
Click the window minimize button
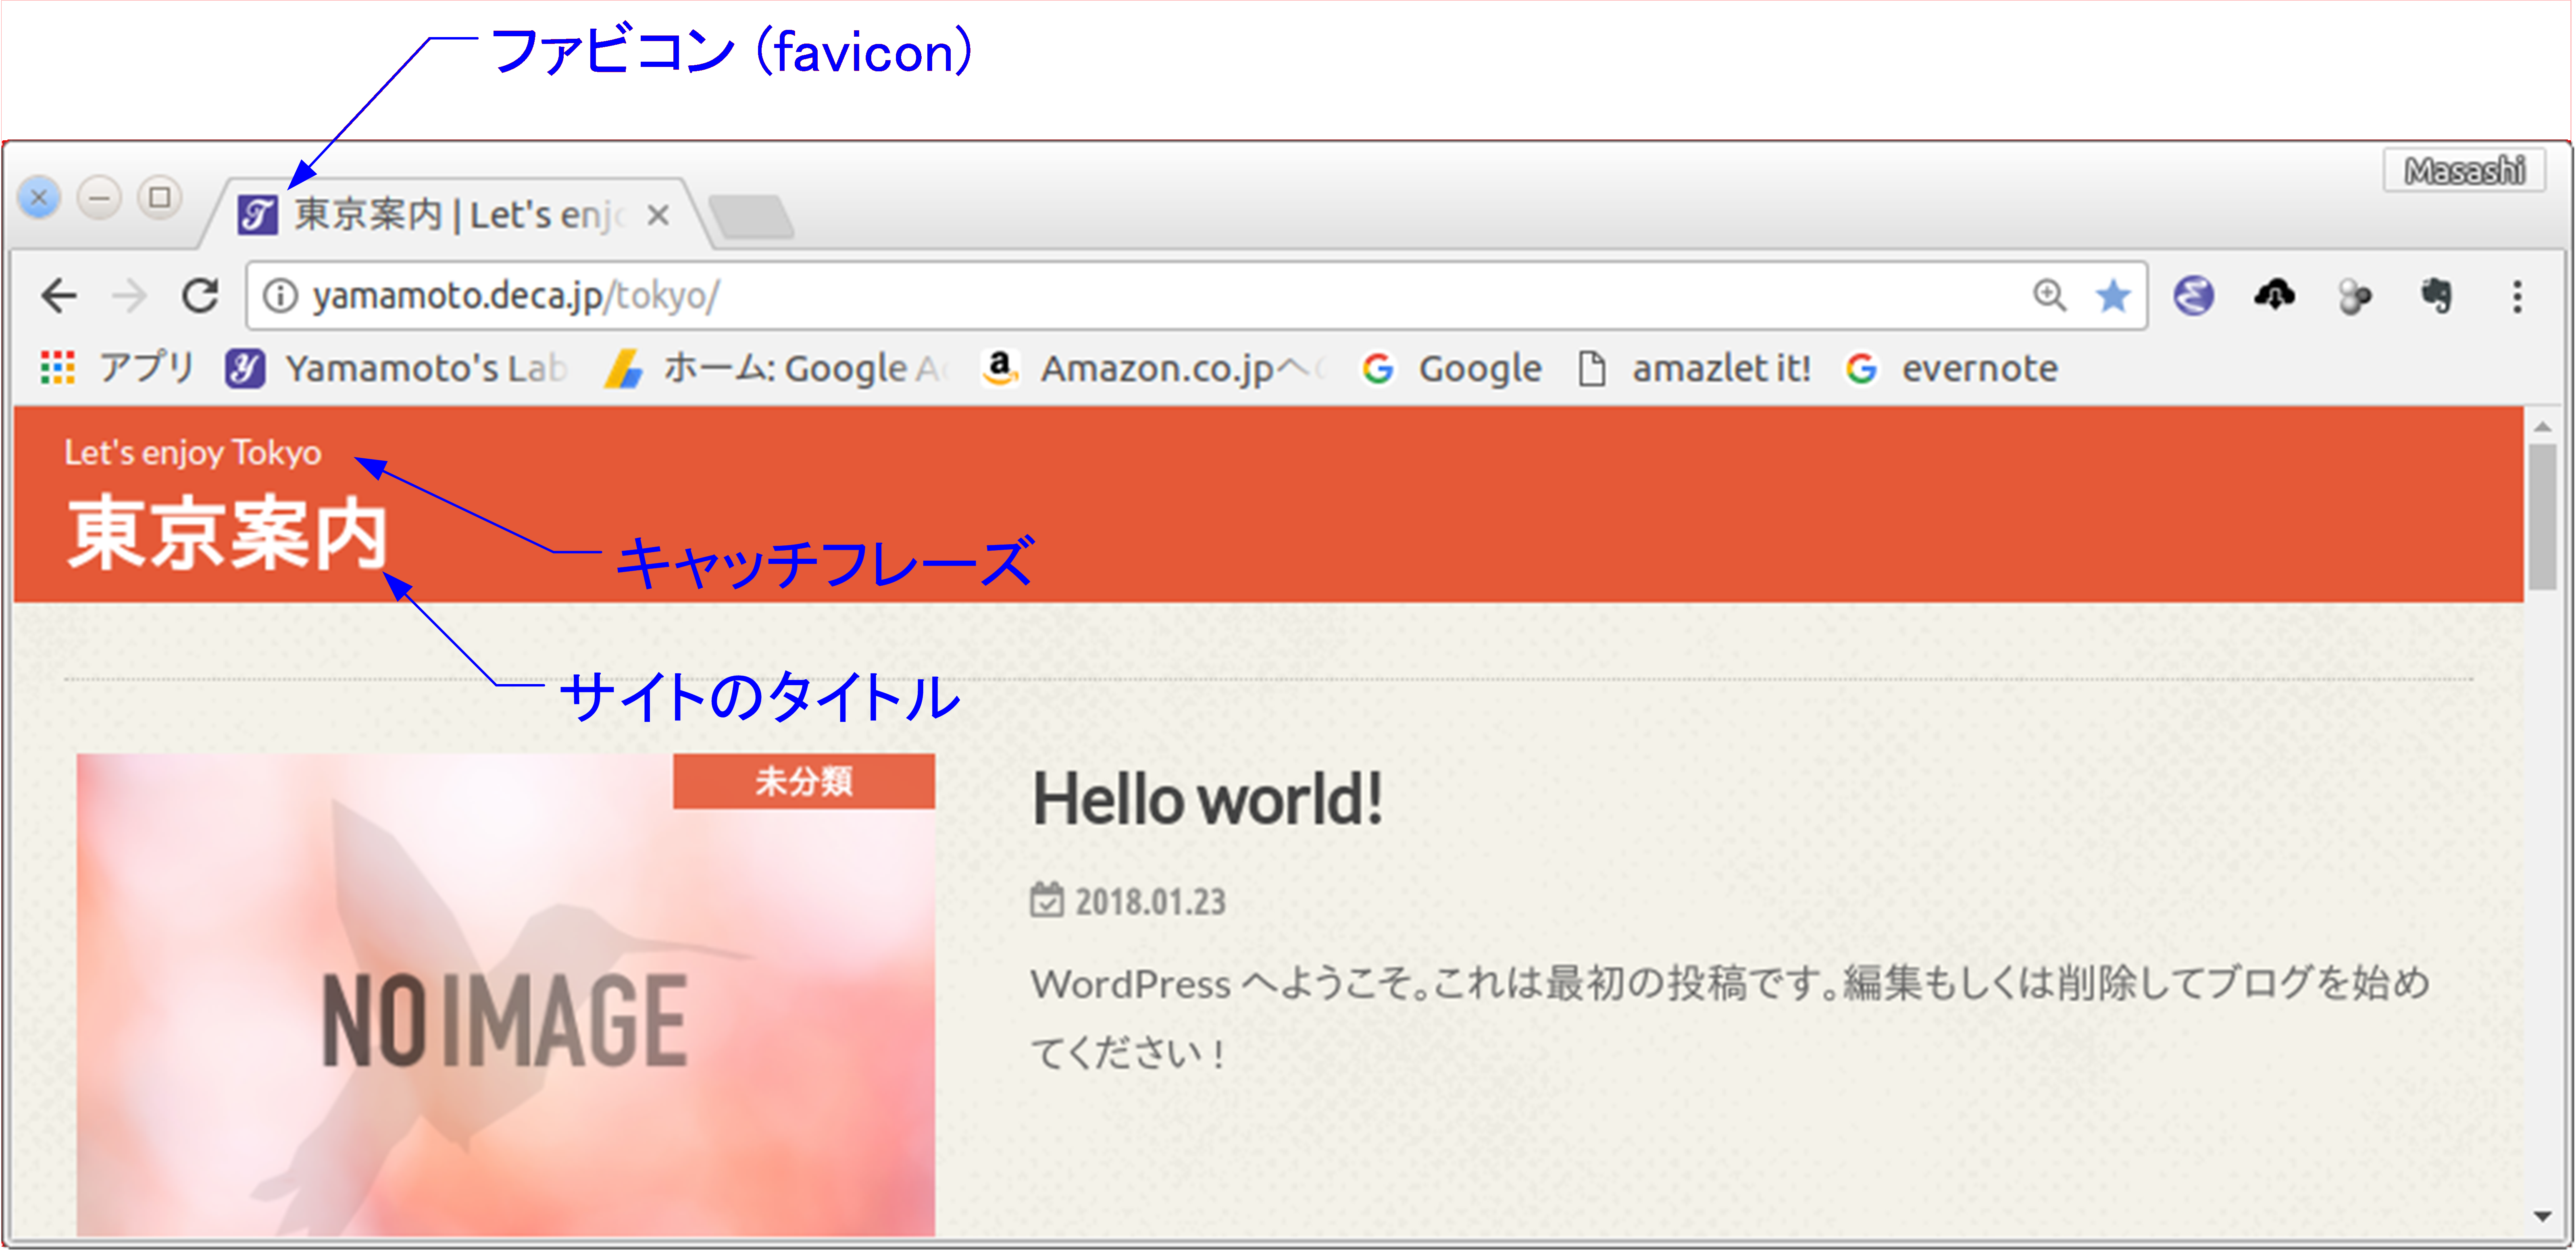tap(99, 198)
